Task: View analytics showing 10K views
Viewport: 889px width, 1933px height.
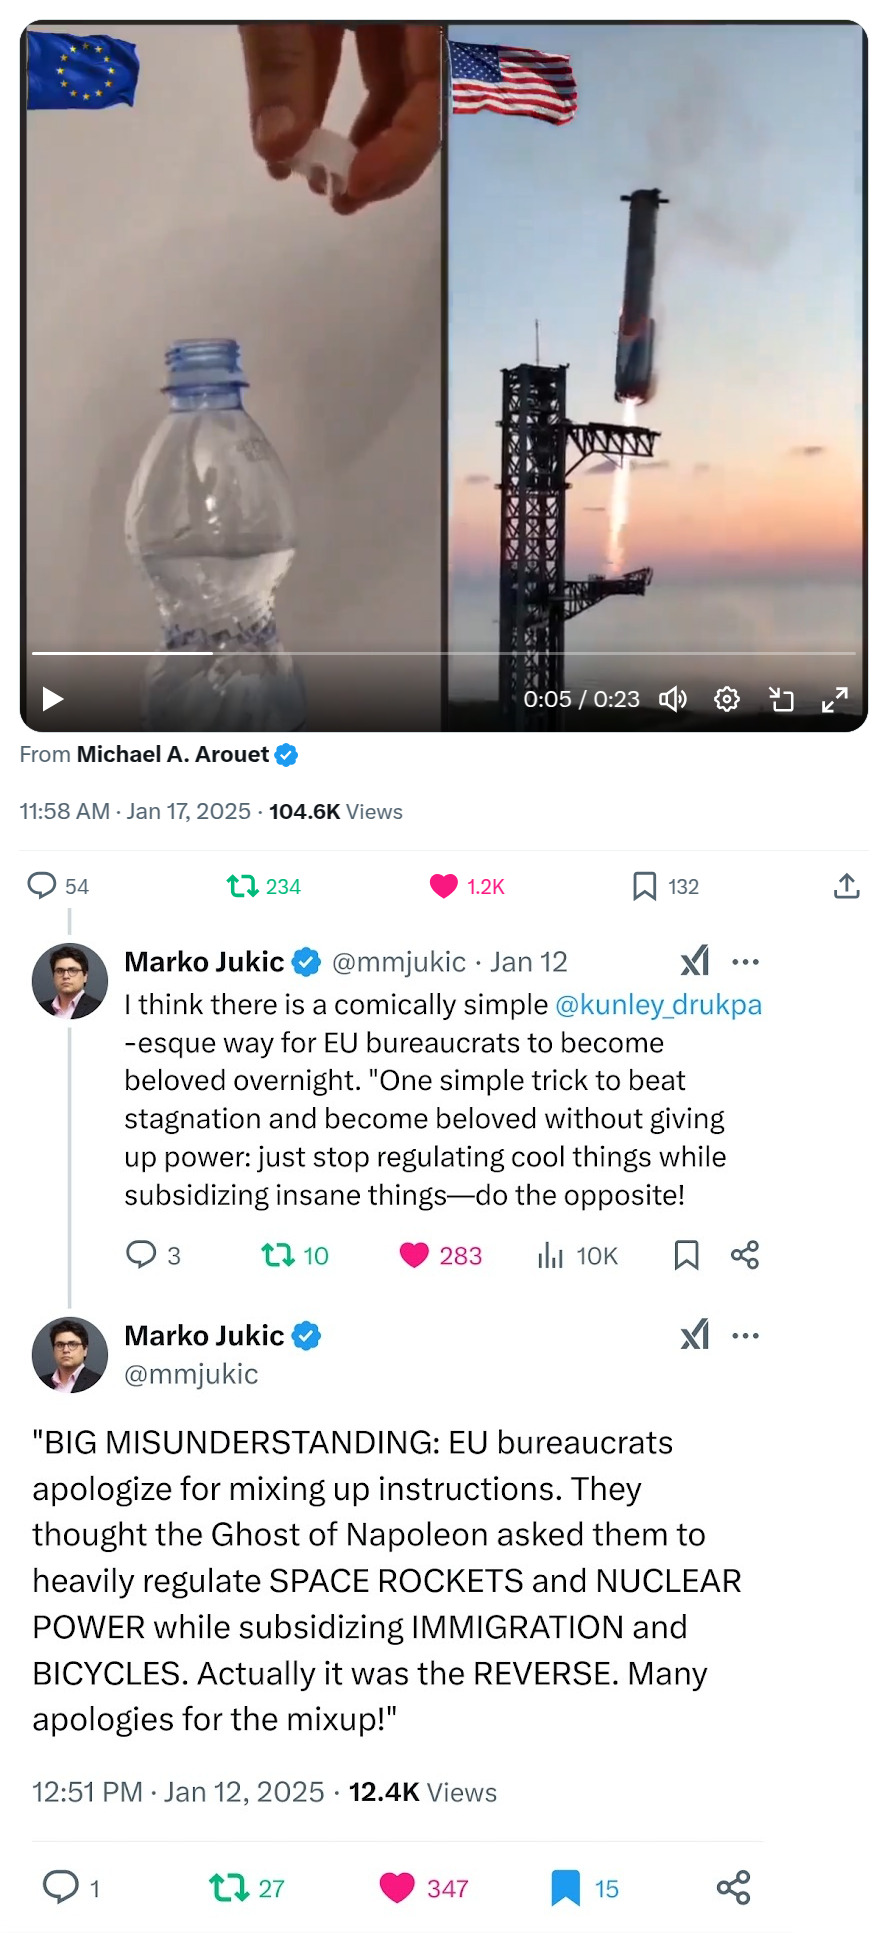Action: [578, 1255]
